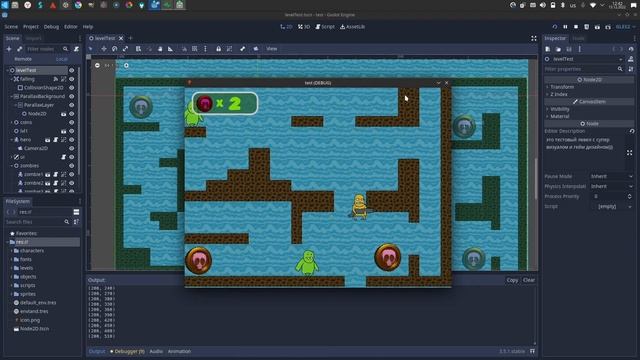
Task: Play the edited scene clapper icon
Action: [597, 27]
